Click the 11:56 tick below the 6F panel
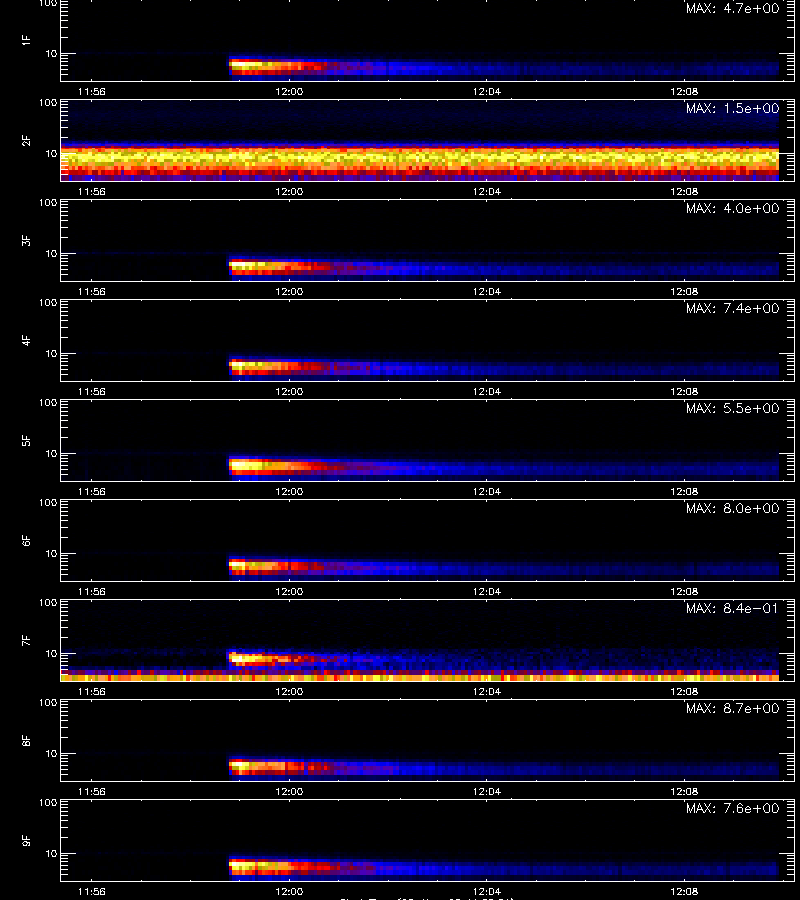800x900 pixels. 92,591
